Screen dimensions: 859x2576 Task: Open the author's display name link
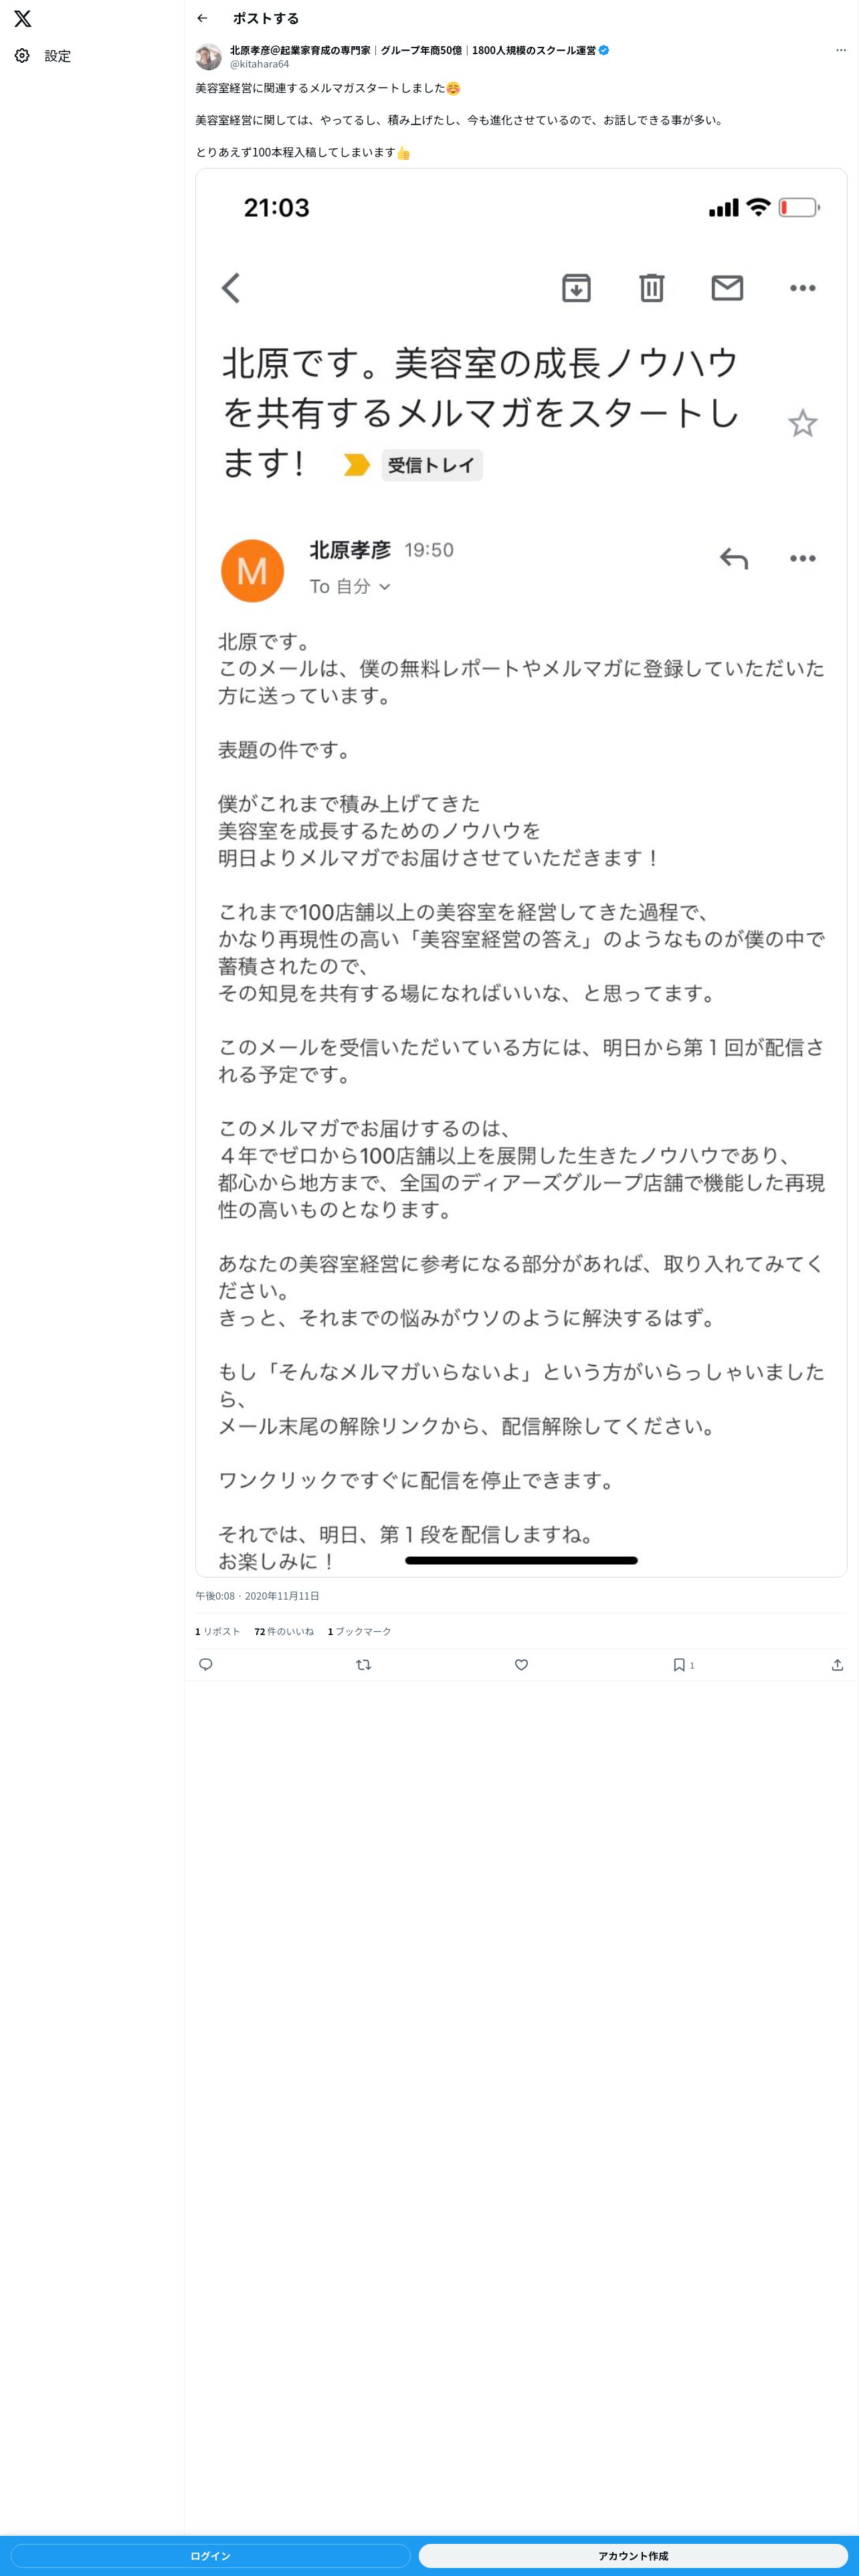413,50
